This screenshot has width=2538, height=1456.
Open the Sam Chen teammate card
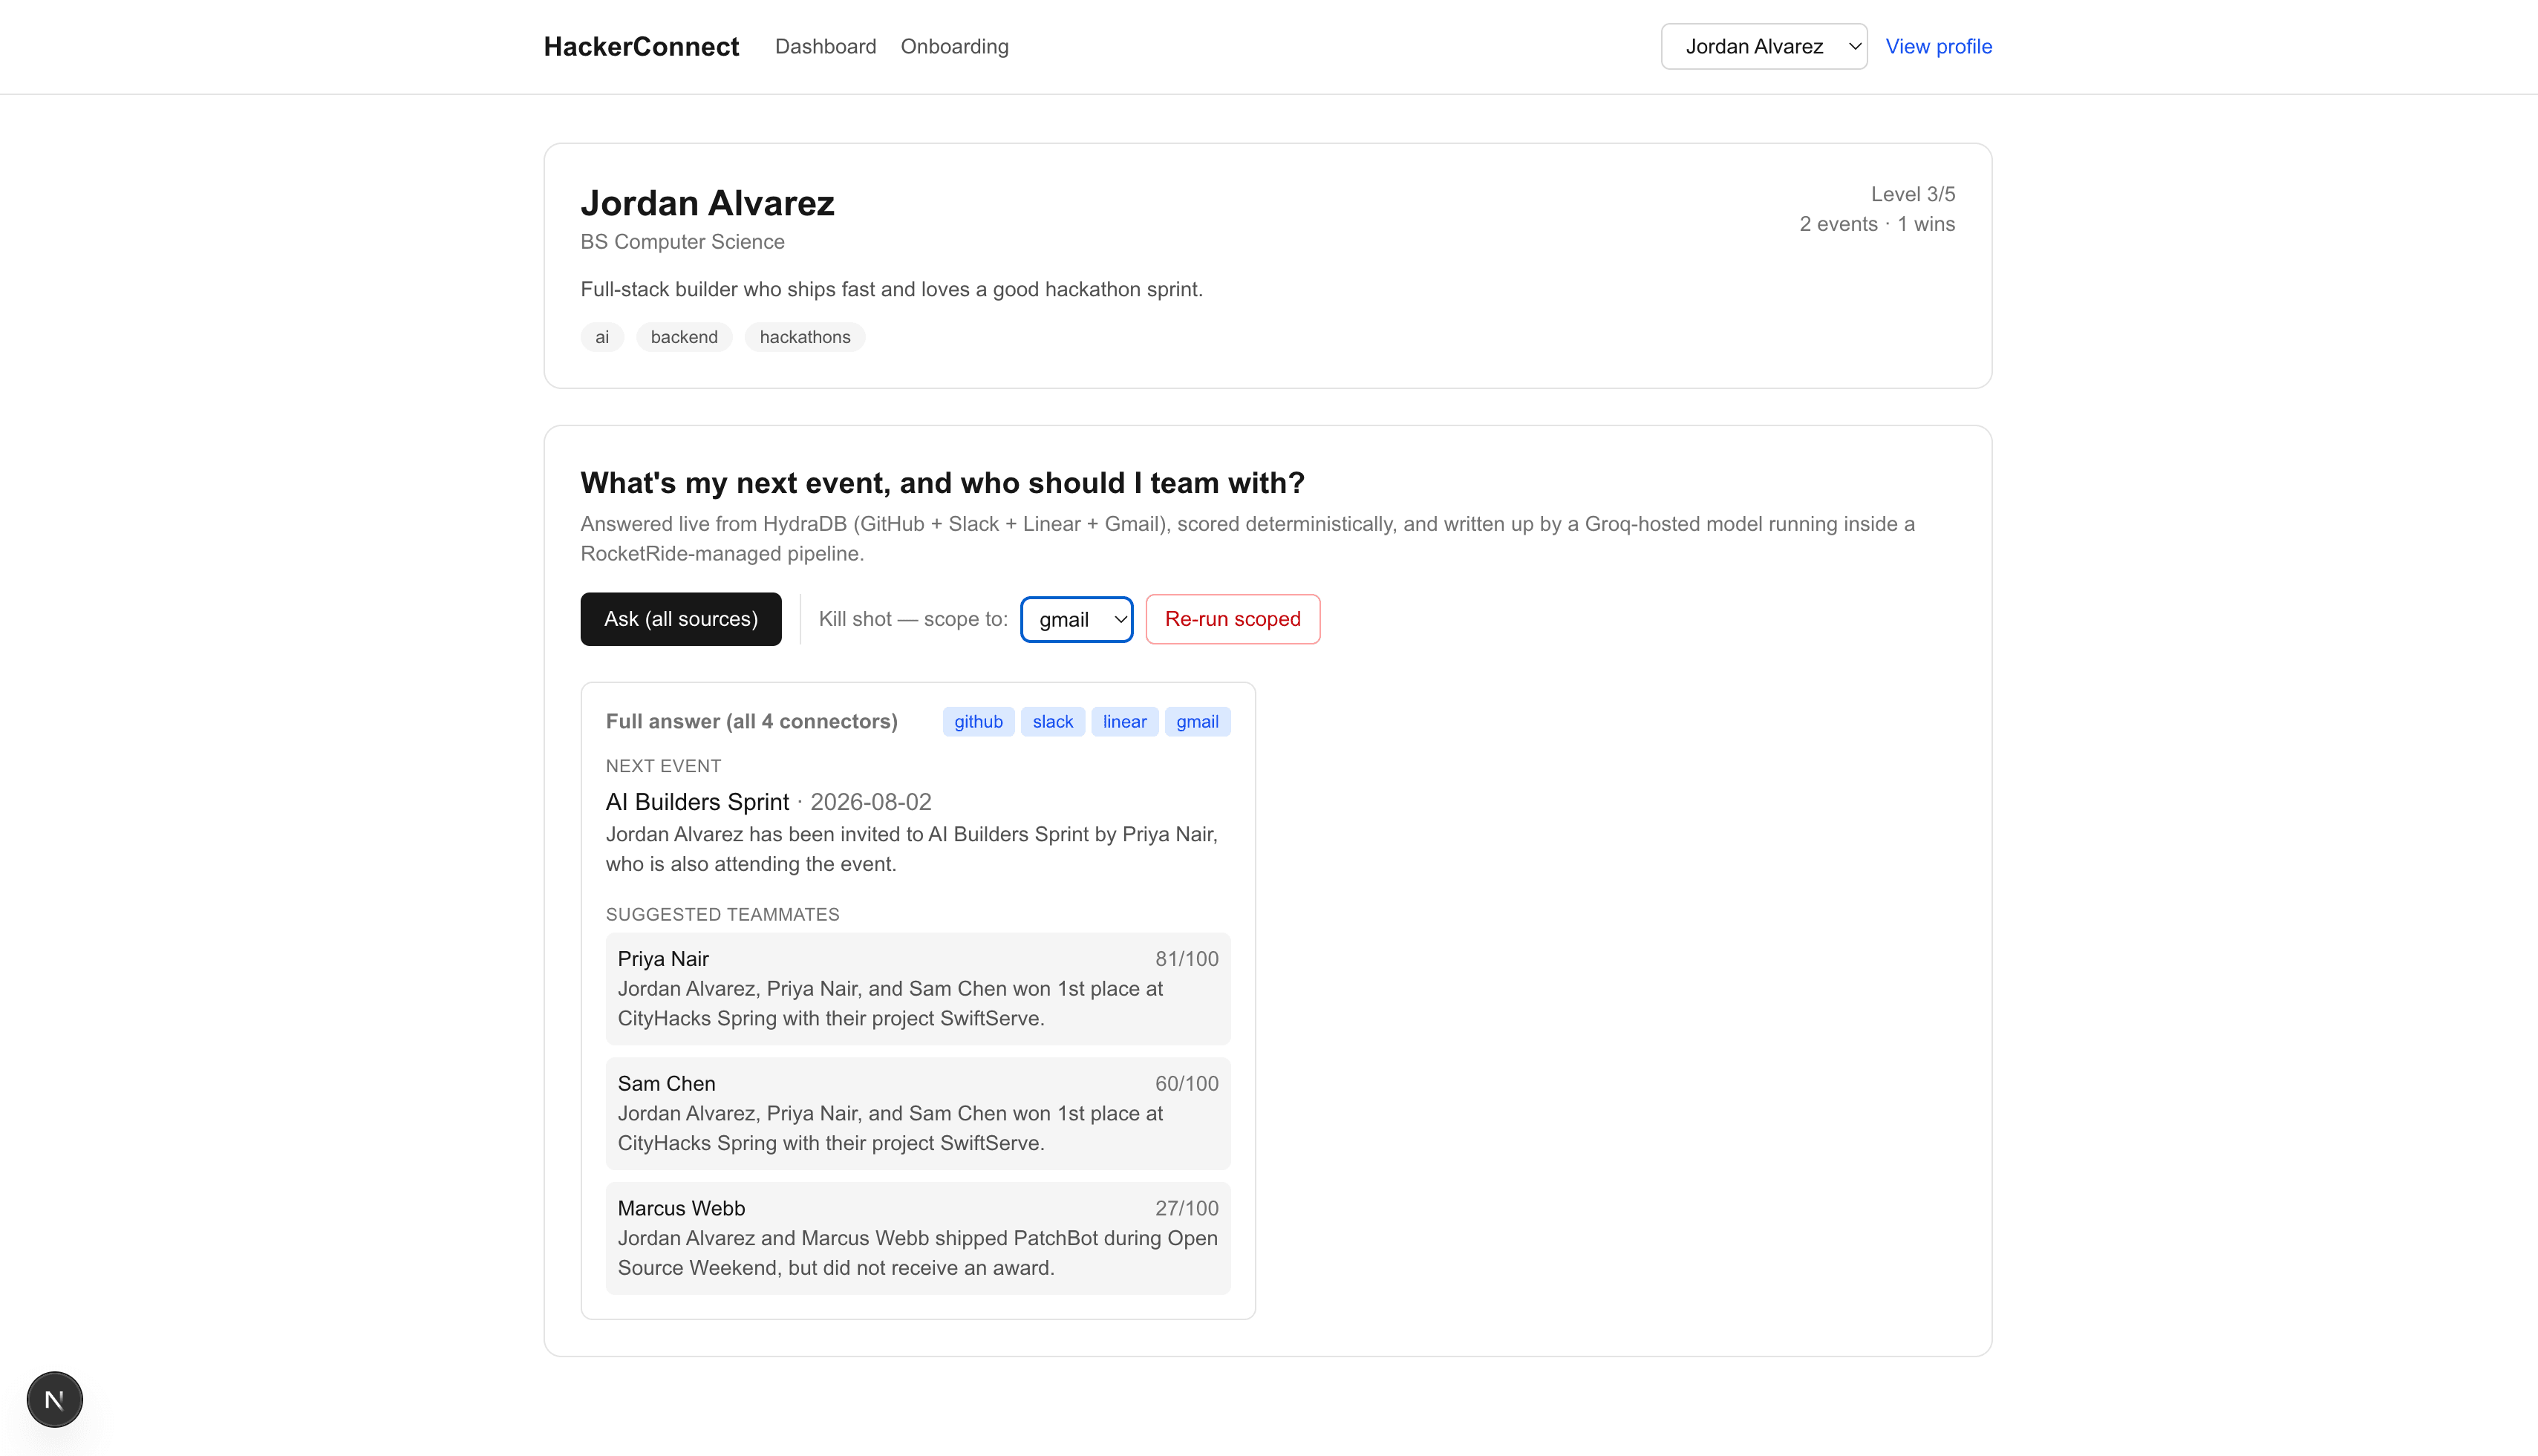(918, 1114)
